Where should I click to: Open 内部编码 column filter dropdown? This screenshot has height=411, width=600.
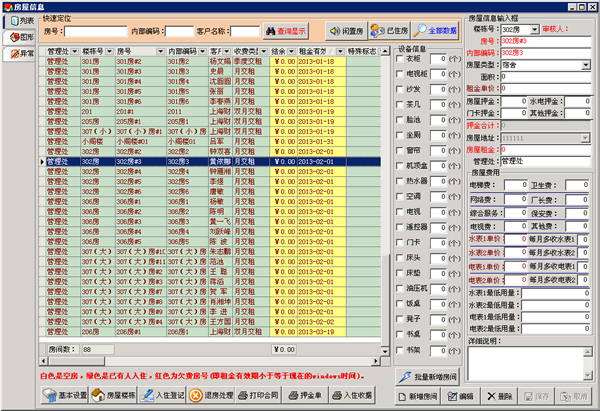coord(202,51)
